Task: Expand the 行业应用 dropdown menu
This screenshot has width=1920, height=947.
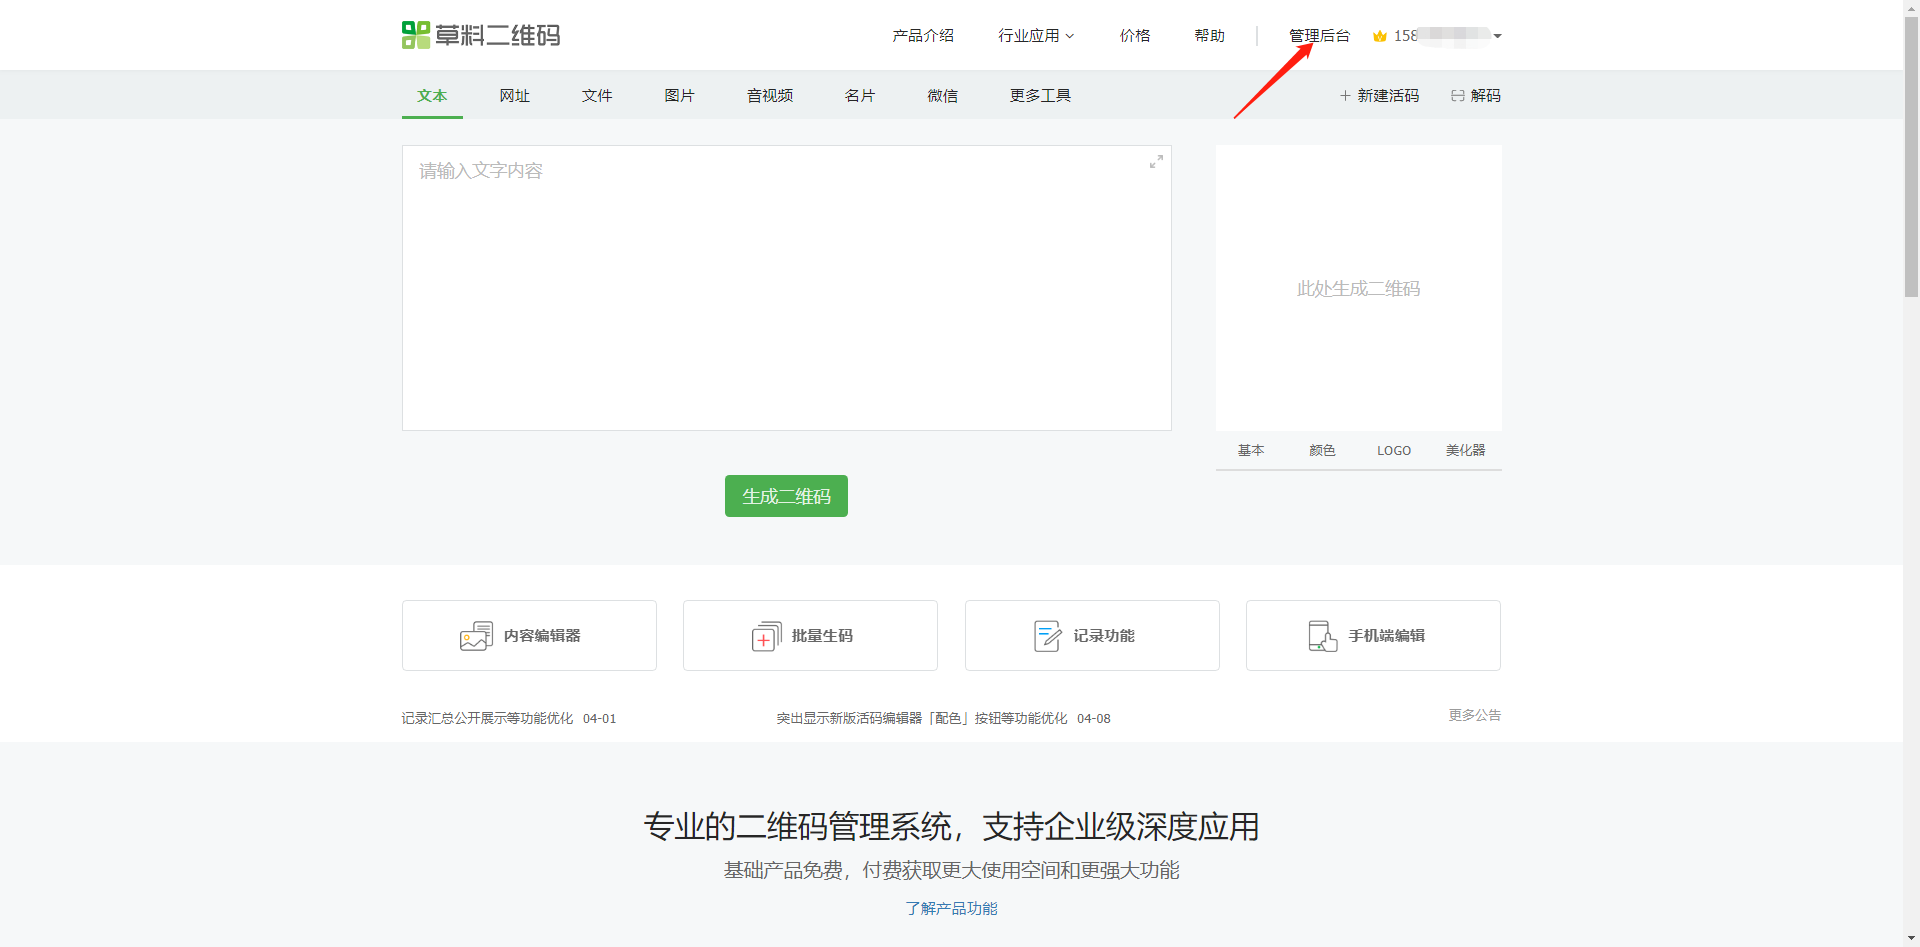Action: [x=1036, y=36]
